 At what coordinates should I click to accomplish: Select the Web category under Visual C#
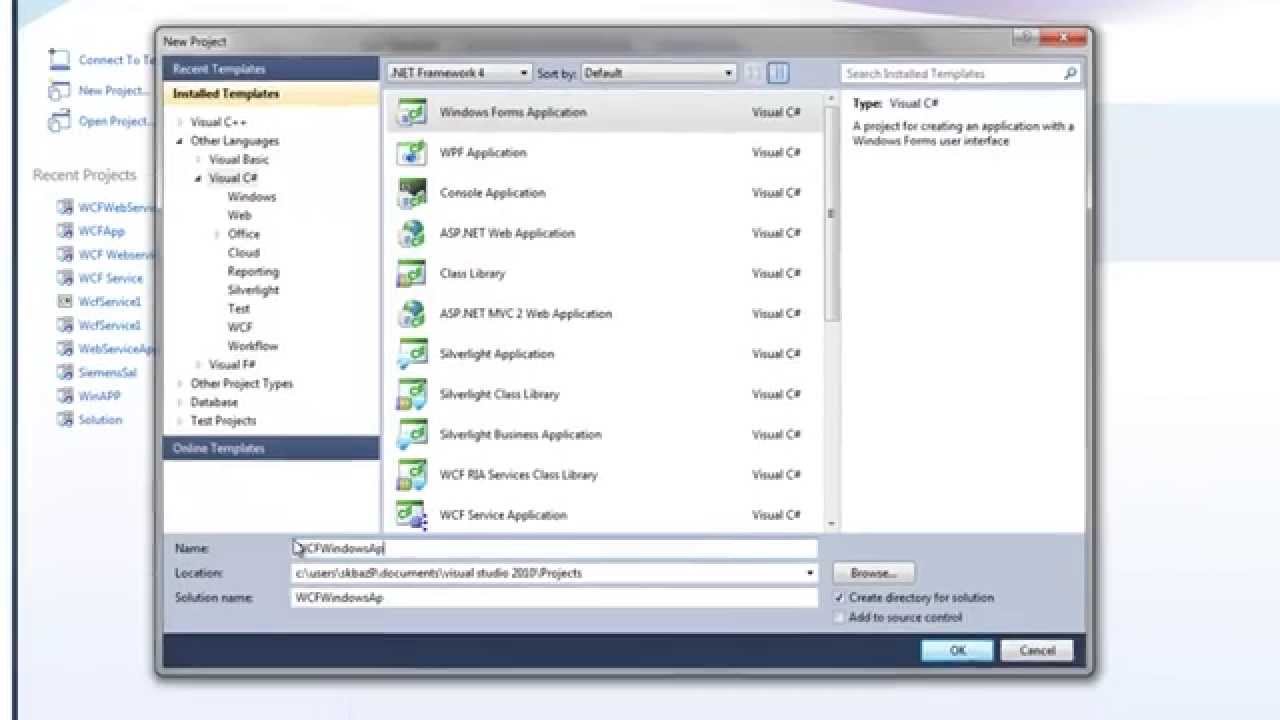(x=239, y=215)
